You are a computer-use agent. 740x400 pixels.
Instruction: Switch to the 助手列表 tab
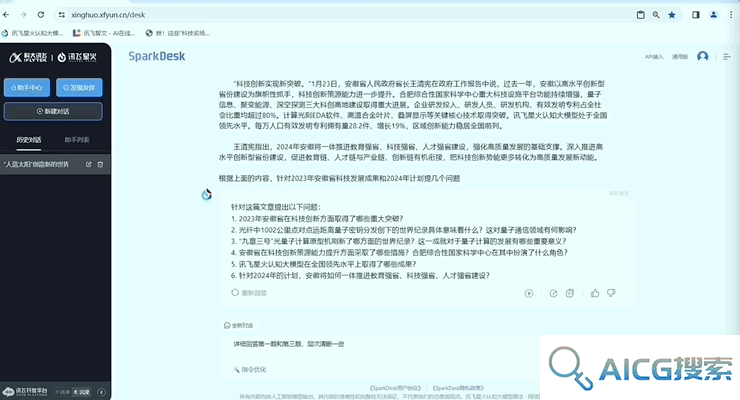pos(77,140)
